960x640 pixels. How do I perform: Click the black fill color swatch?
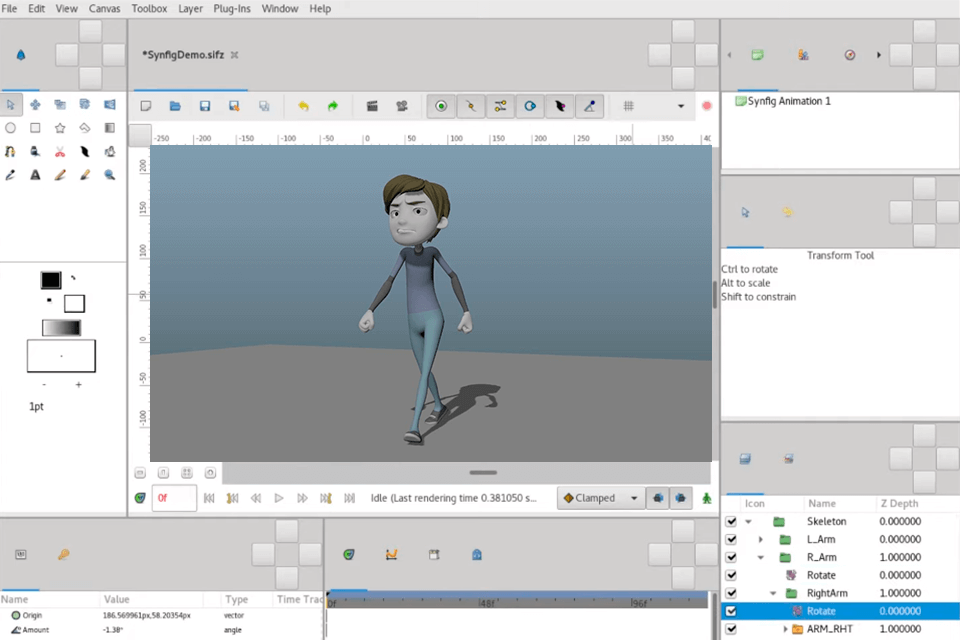pyautogui.click(x=49, y=281)
